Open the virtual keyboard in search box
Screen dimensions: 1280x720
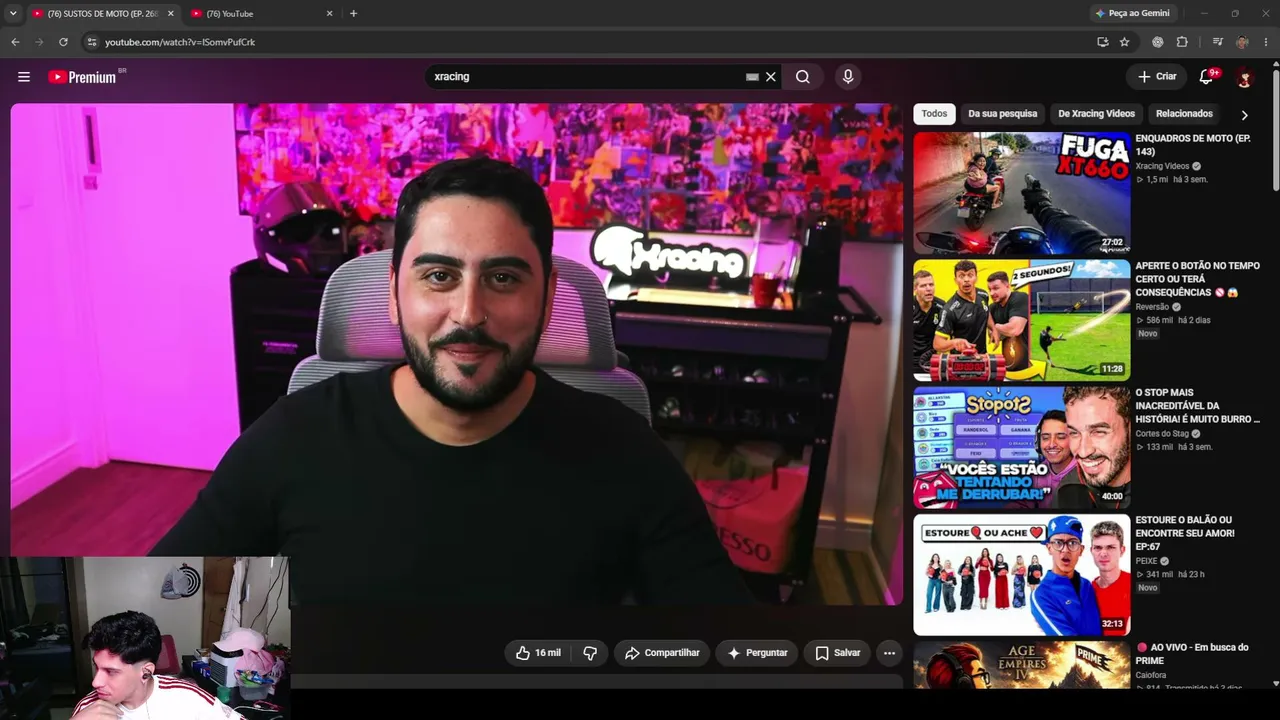[752, 77]
